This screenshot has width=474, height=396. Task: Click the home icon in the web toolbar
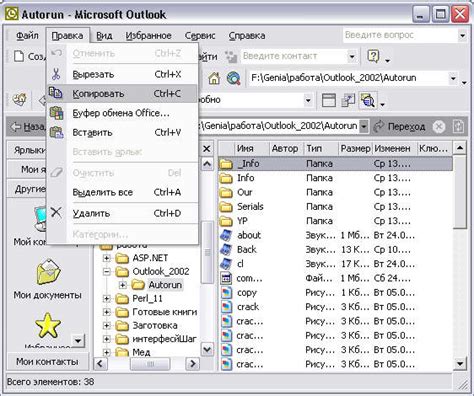coord(214,78)
